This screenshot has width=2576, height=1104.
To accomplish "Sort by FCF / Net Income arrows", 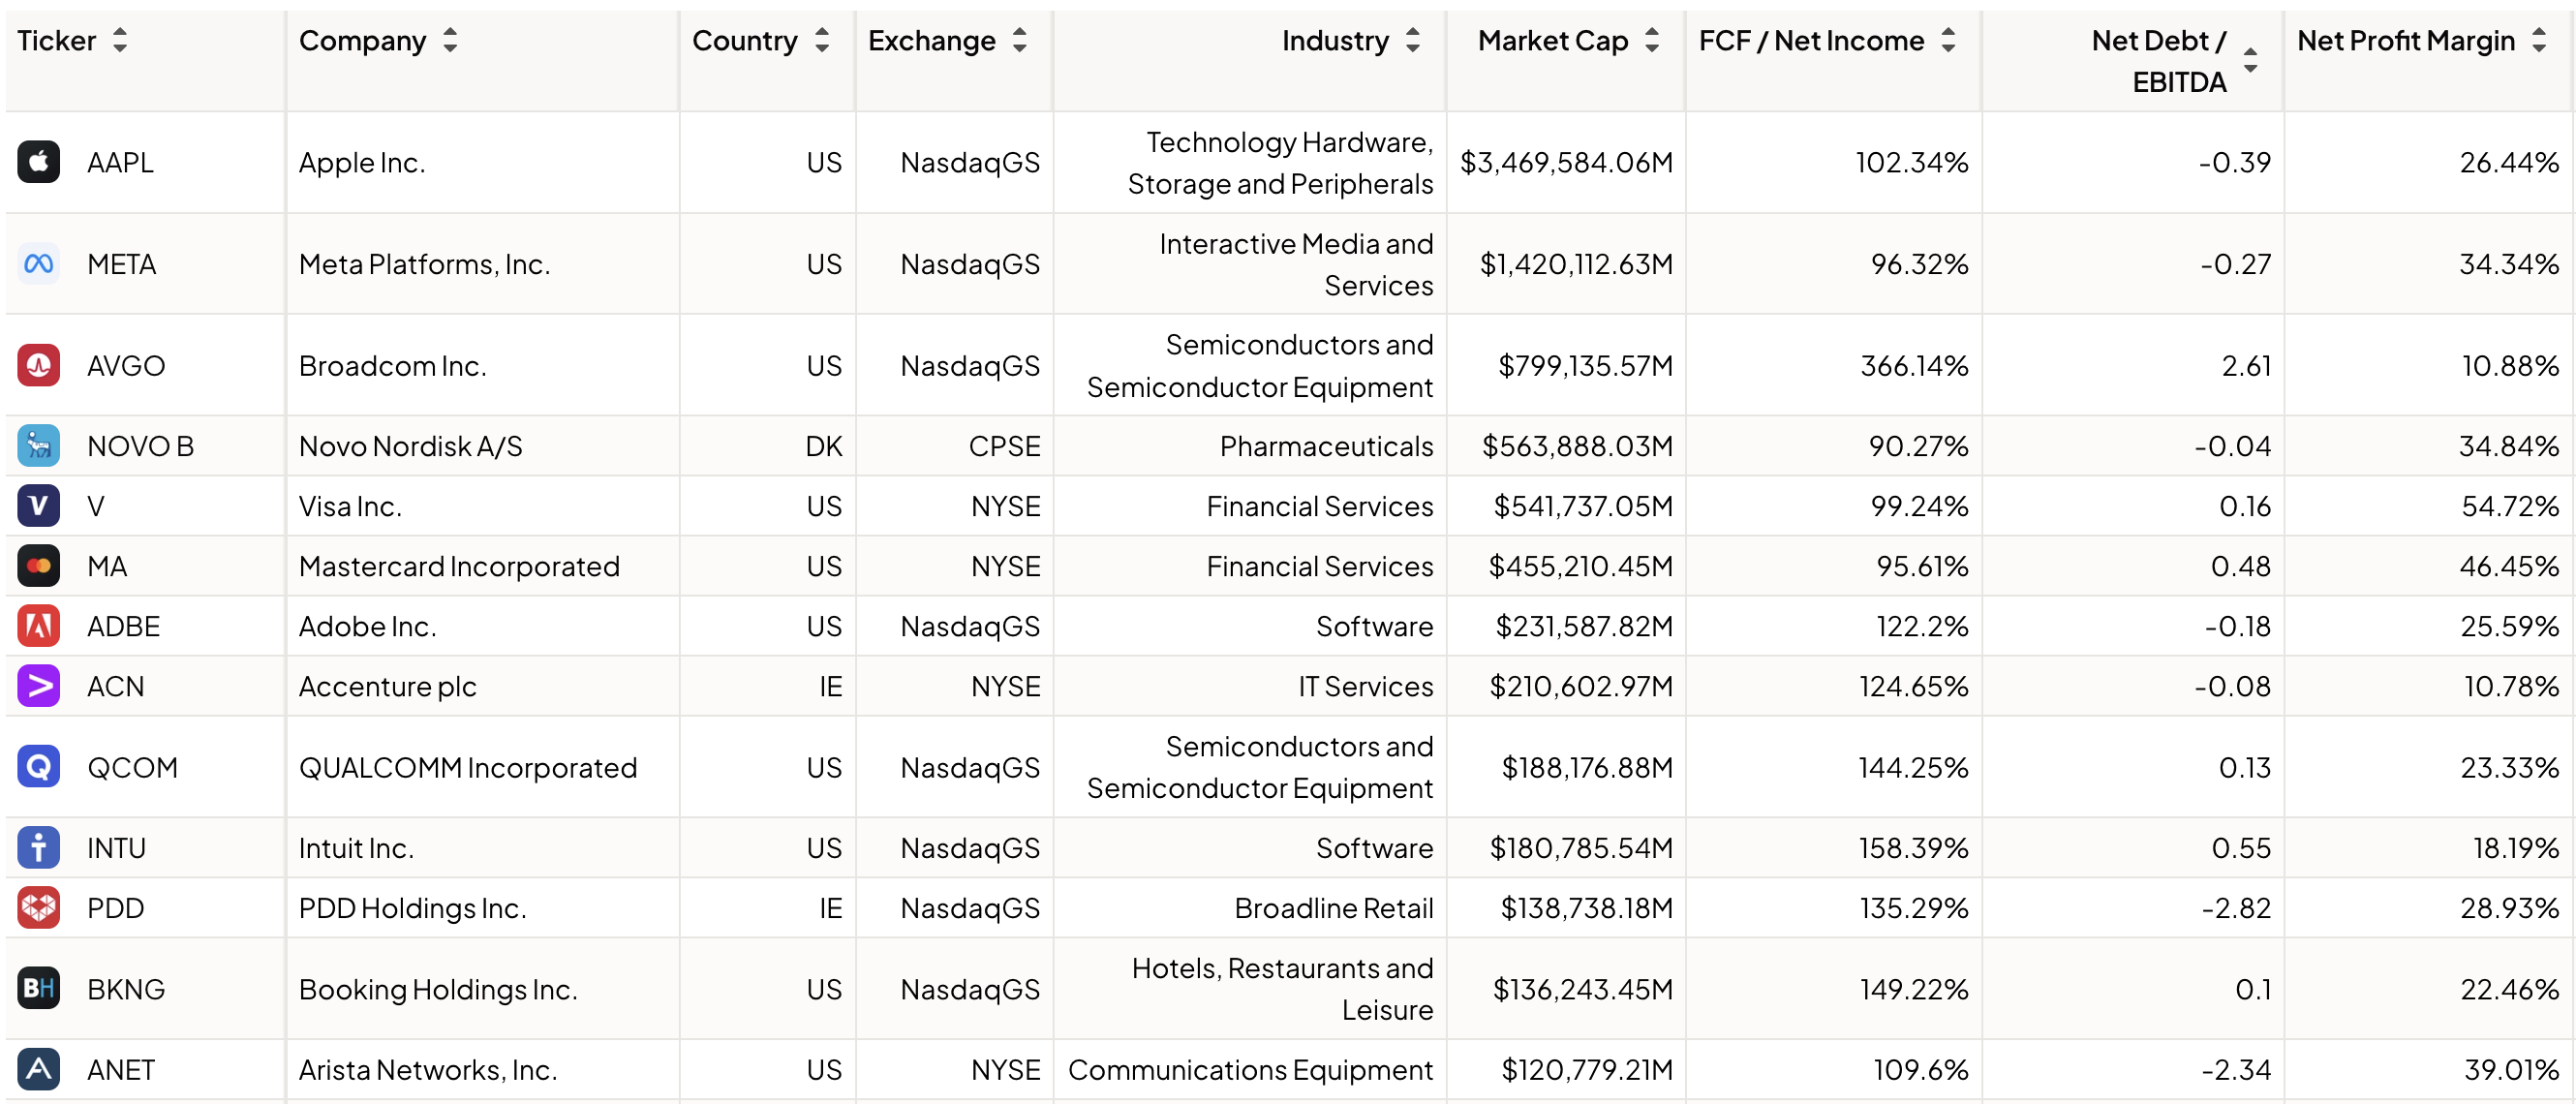I will pos(1948,40).
